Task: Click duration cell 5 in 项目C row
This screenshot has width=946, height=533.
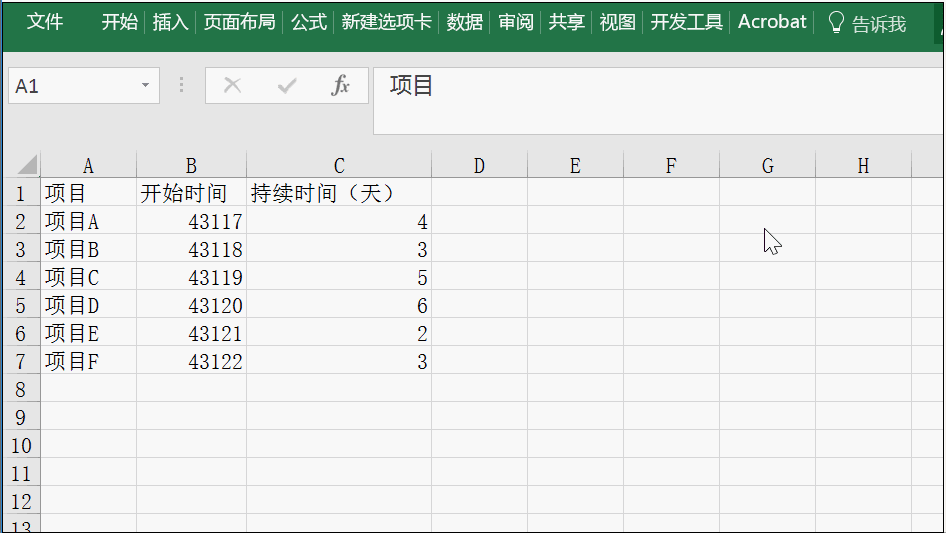Action: (339, 277)
